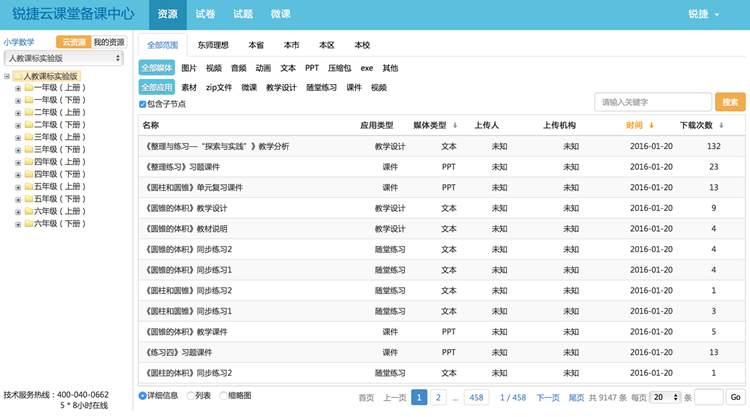Expand the 二年级（上册）tree node
This screenshot has width=750, height=417.
point(18,113)
